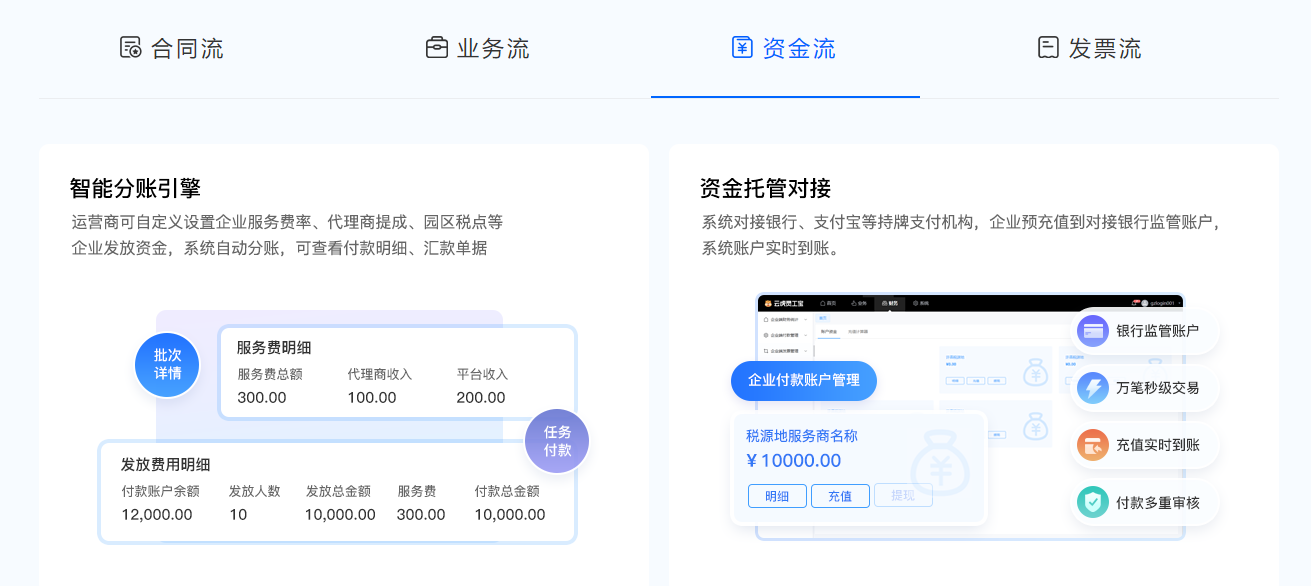
Task: Click the 充值 button on the account card
Action: [x=840, y=495]
